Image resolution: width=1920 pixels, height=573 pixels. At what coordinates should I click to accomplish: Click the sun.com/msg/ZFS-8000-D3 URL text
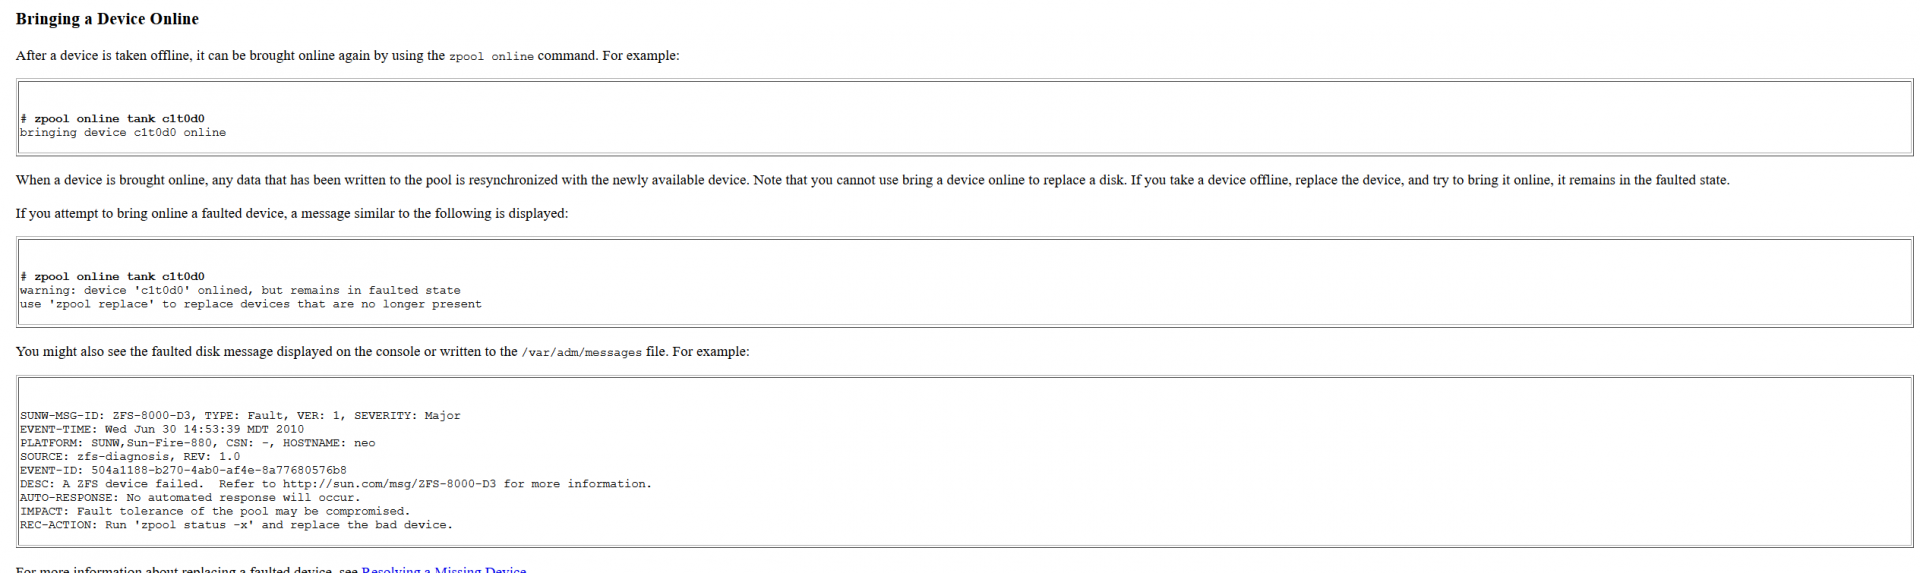point(389,484)
